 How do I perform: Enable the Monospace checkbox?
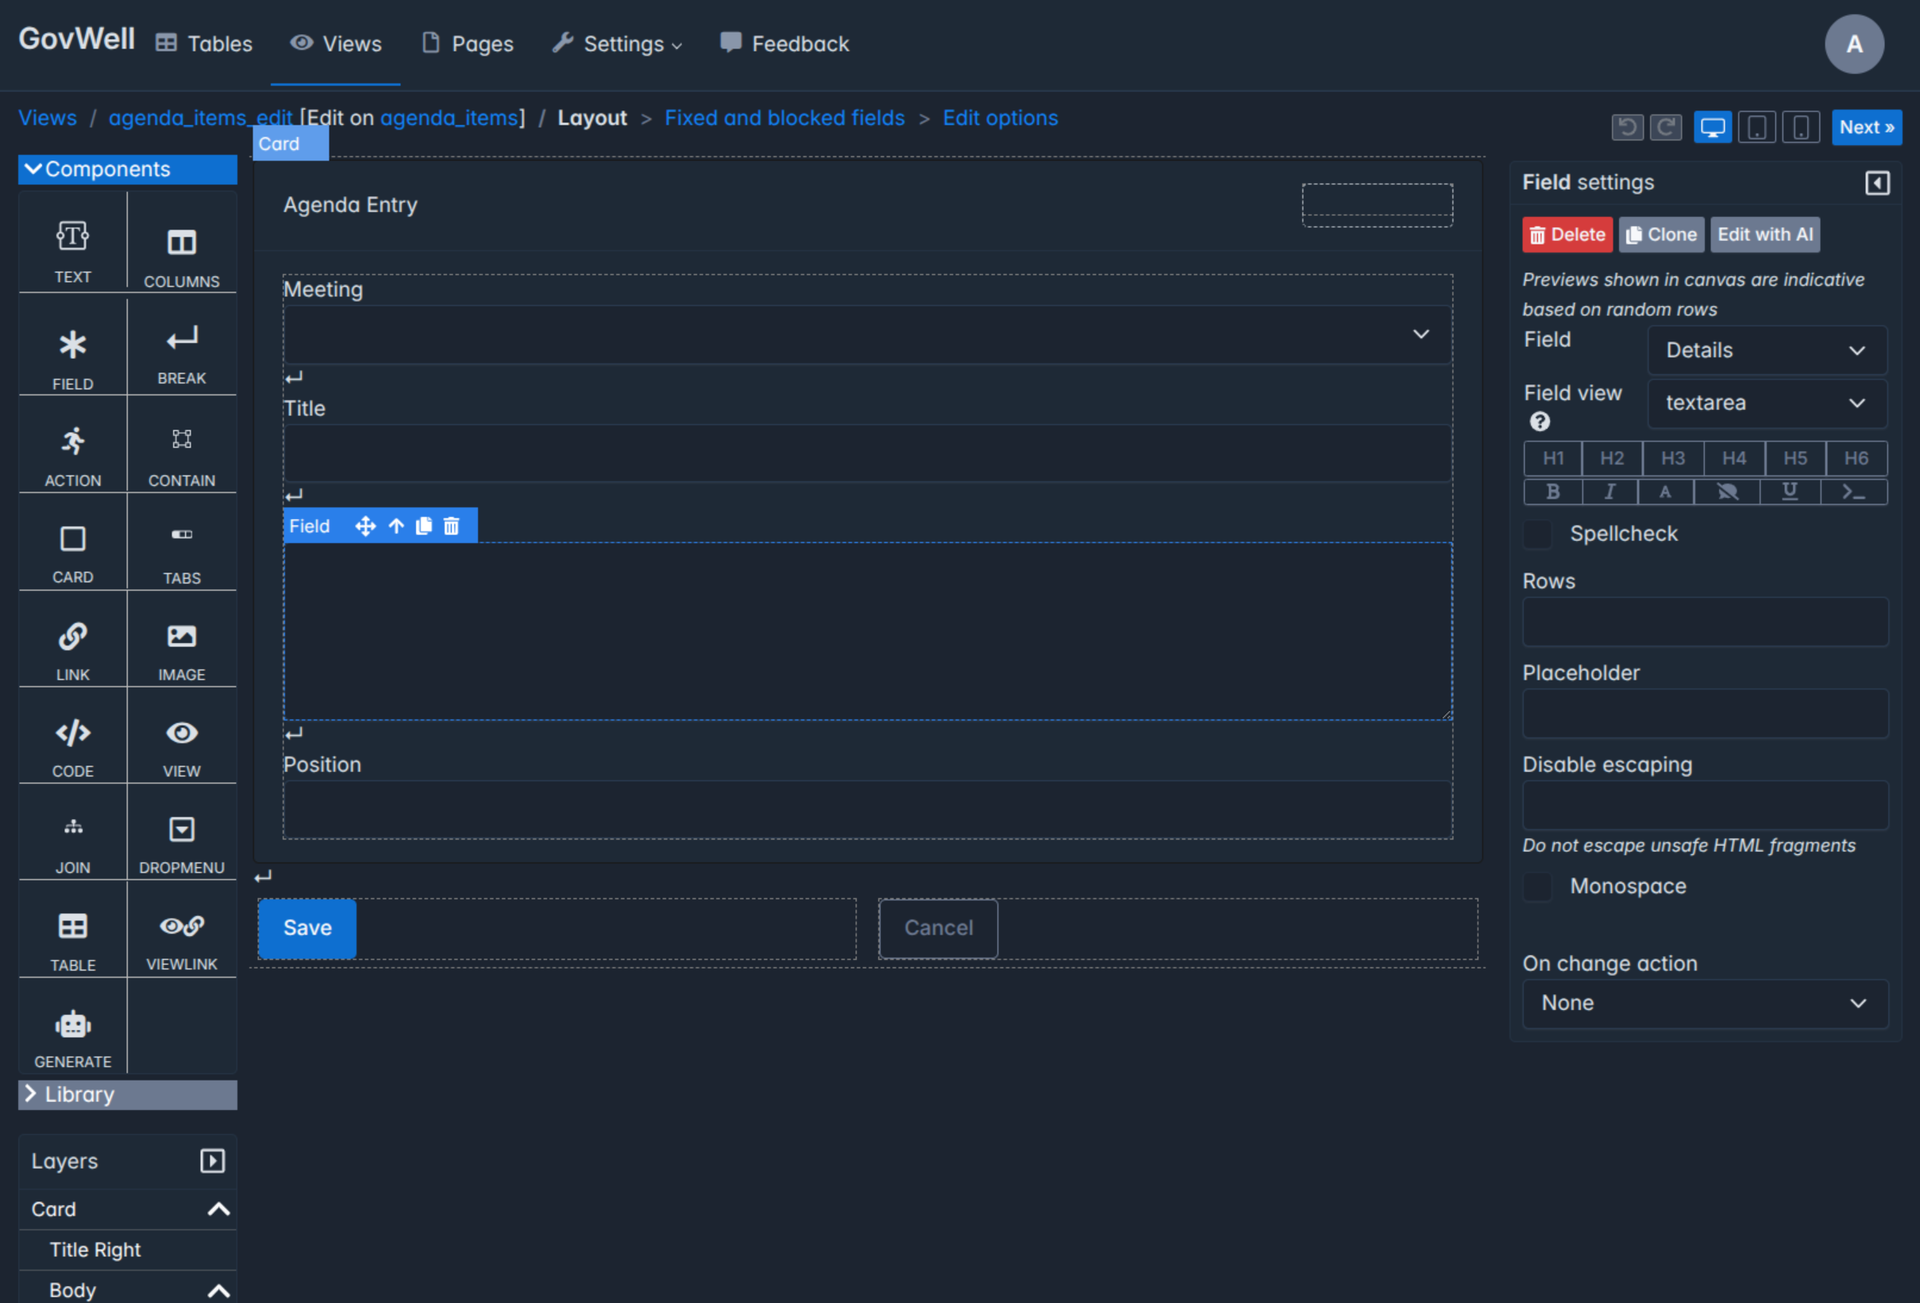1538,886
